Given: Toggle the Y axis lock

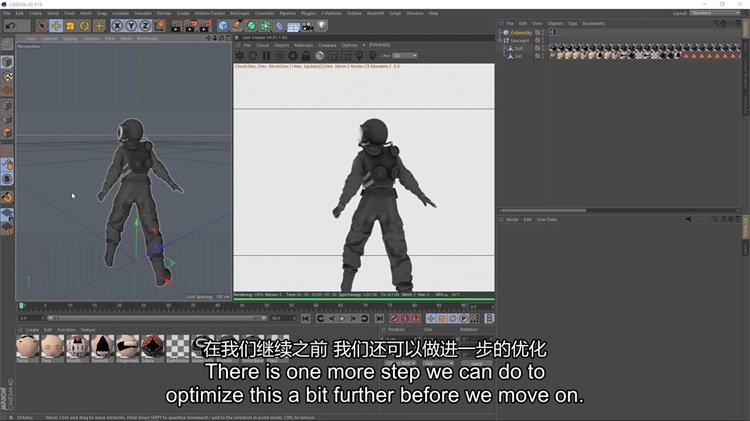Looking at the screenshot, I should [131, 25].
